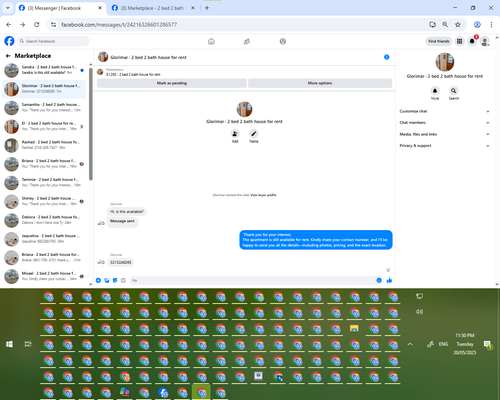Expand the Chat members section
Image resolution: width=500 pixels, height=400 pixels.
(x=444, y=123)
